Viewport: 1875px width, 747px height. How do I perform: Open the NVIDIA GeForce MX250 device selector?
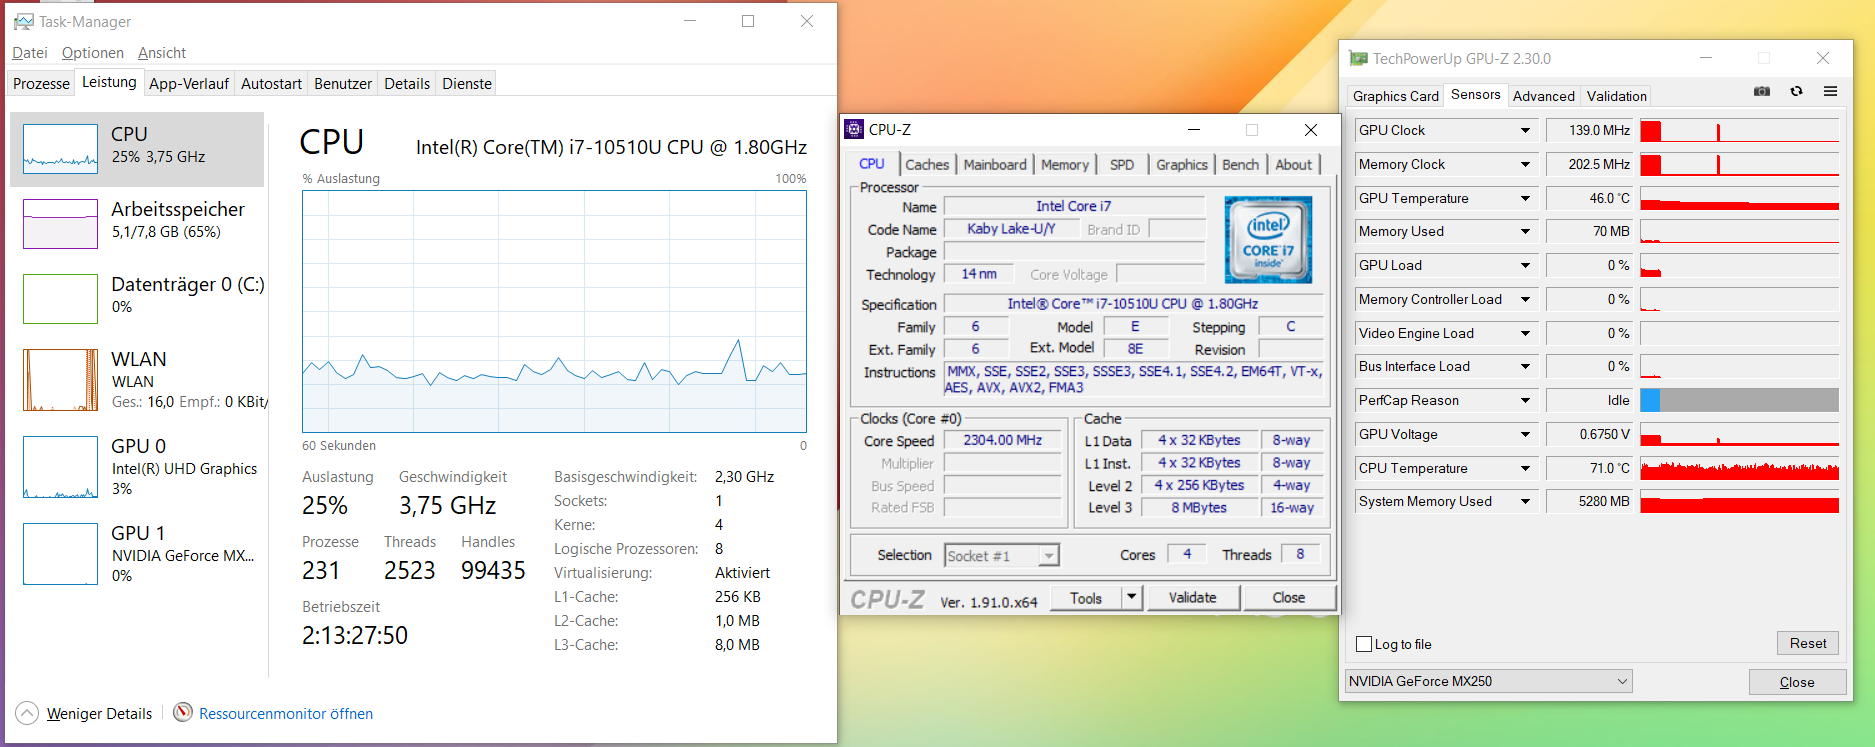1488,681
